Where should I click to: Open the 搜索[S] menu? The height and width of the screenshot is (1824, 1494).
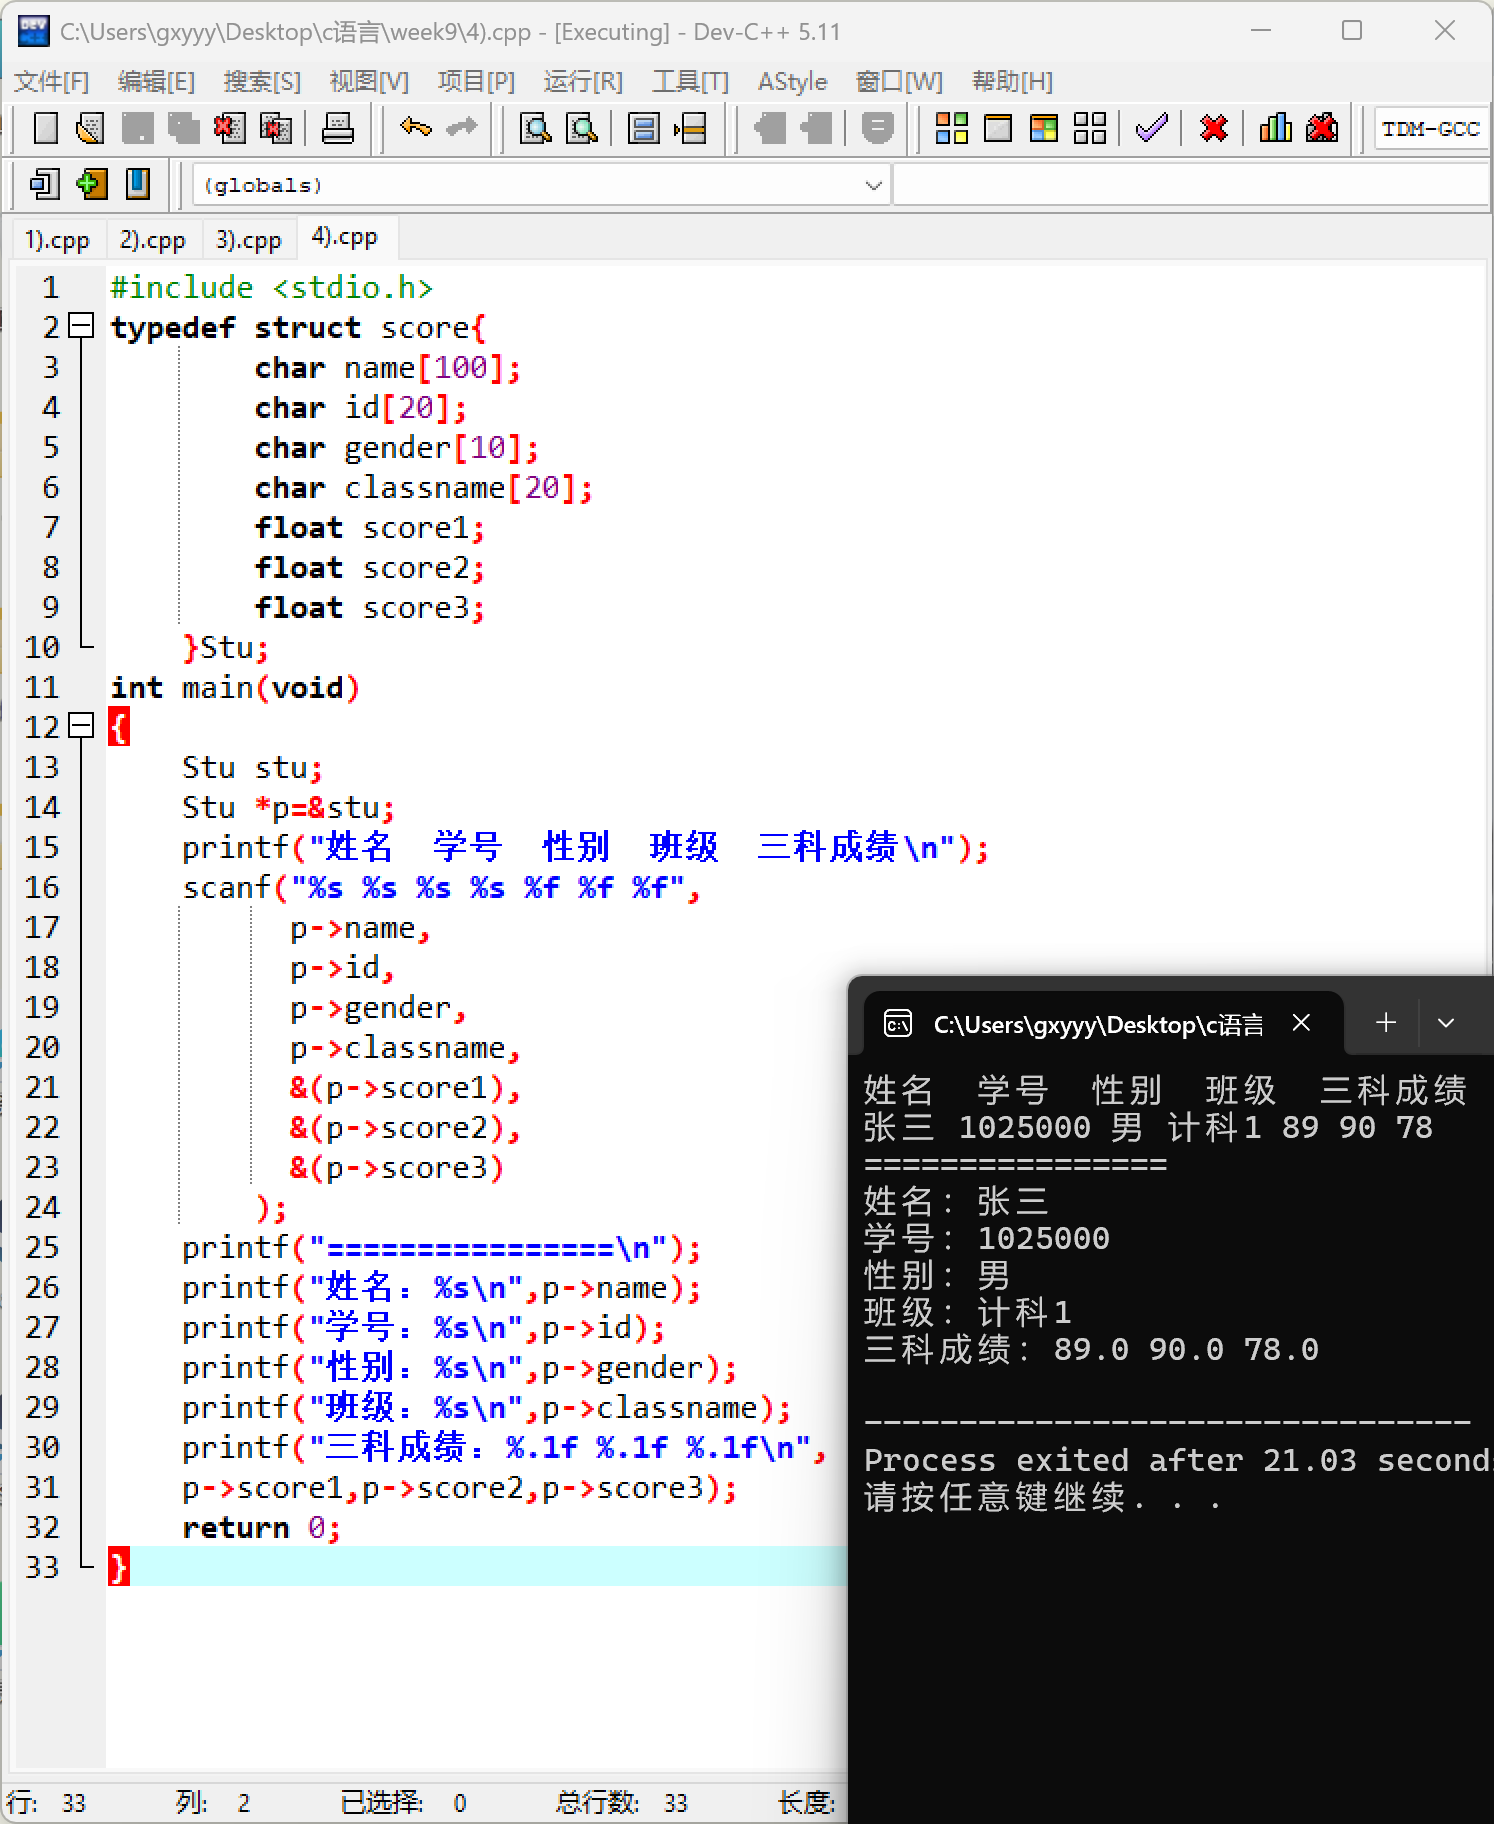(262, 81)
